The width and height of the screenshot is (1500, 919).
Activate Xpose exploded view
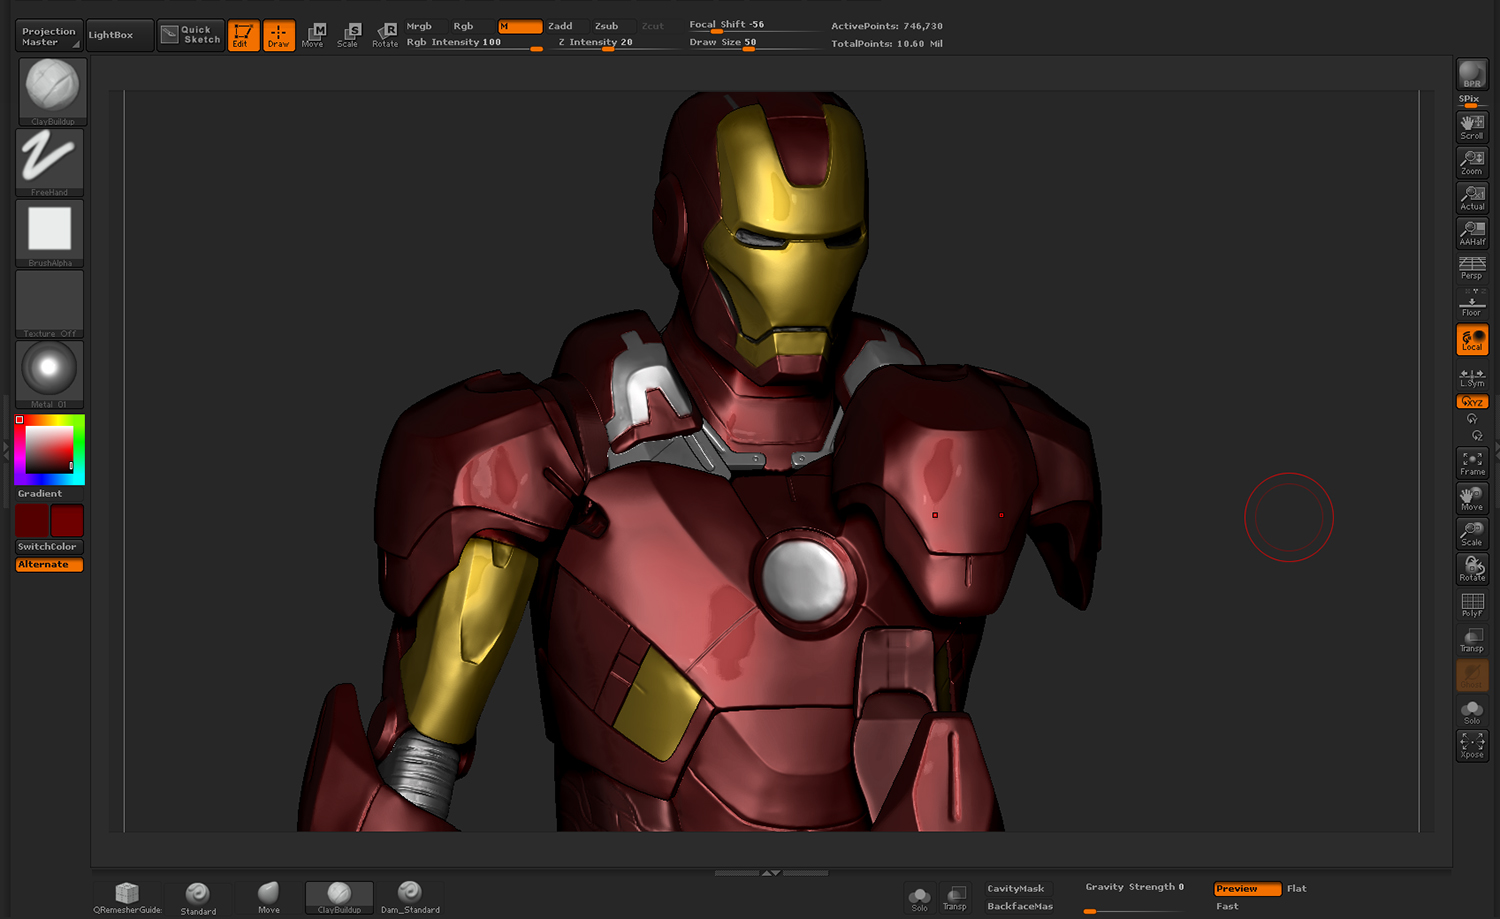click(x=1472, y=746)
